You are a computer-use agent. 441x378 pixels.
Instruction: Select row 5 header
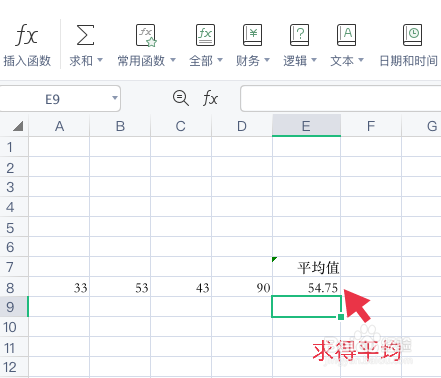14,227
